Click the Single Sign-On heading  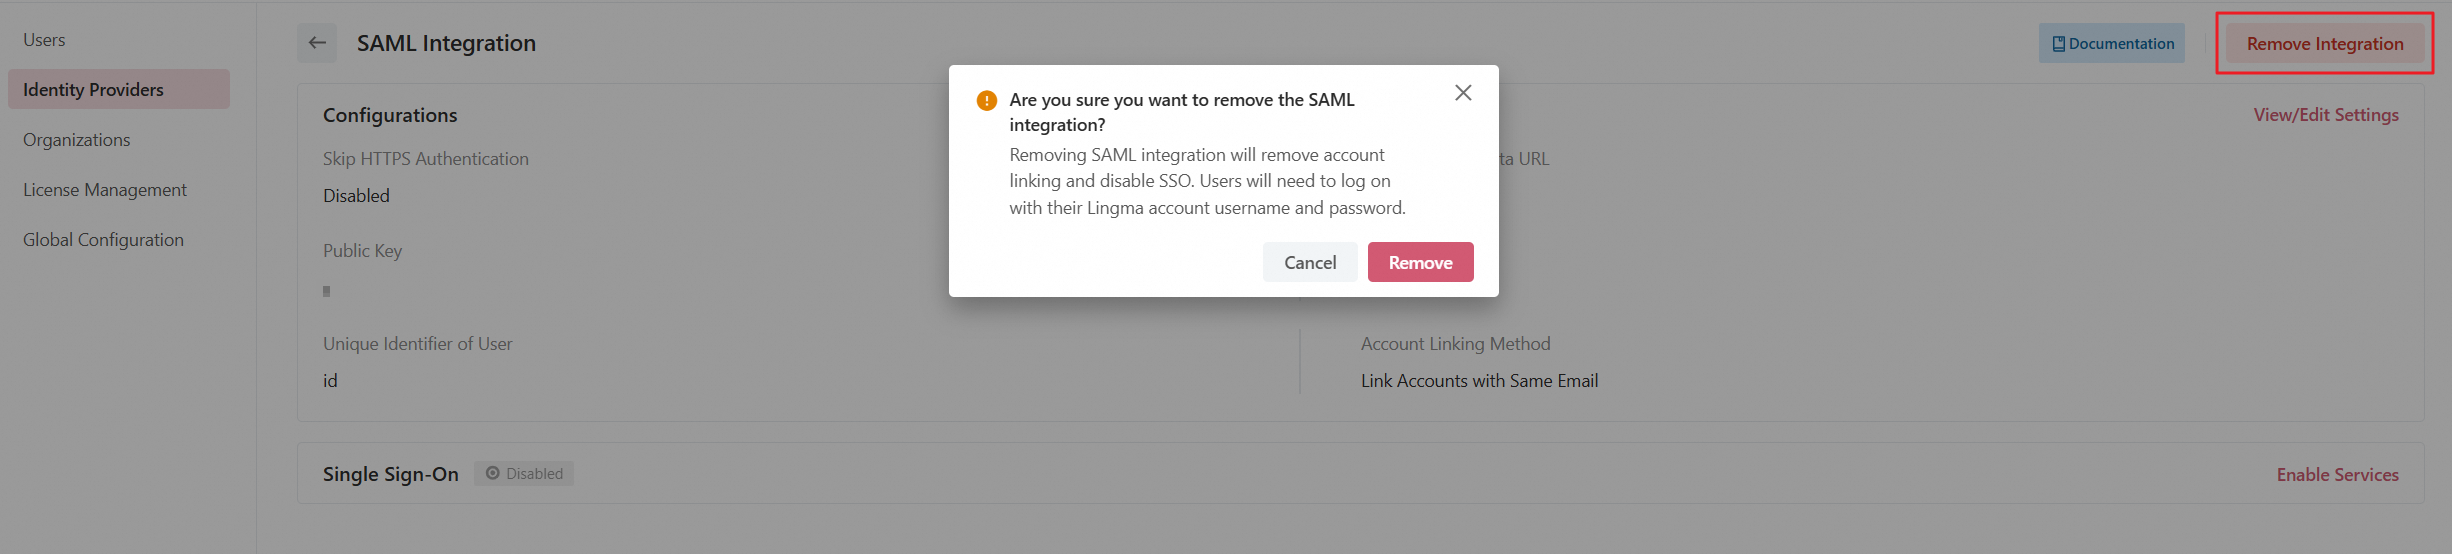pyautogui.click(x=391, y=474)
